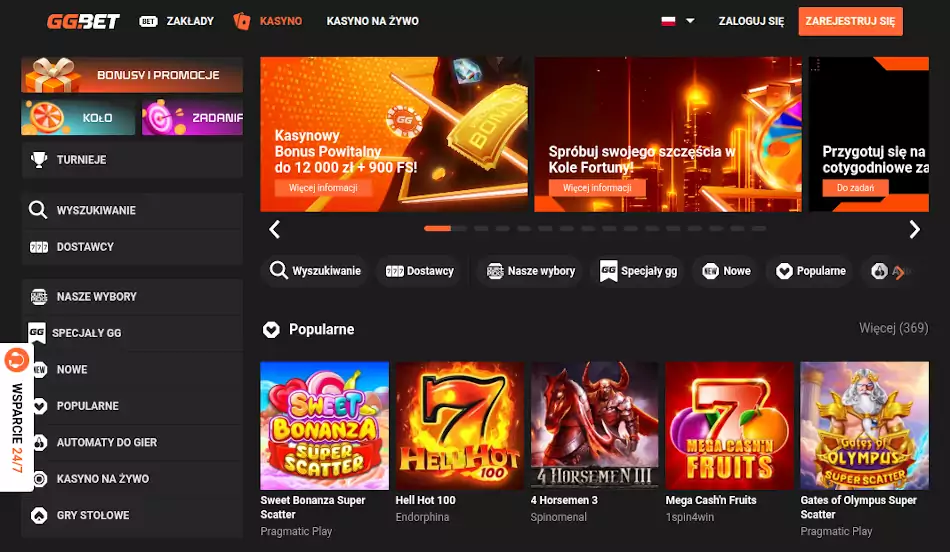Open the language dropdown arrow
The width and height of the screenshot is (950, 552).
[690, 21]
